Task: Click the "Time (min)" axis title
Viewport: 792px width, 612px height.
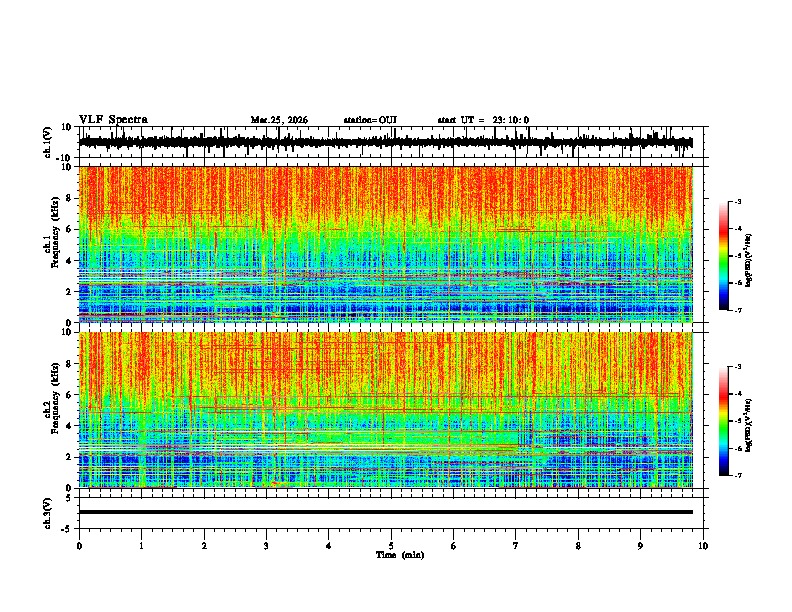Action: (x=400, y=555)
